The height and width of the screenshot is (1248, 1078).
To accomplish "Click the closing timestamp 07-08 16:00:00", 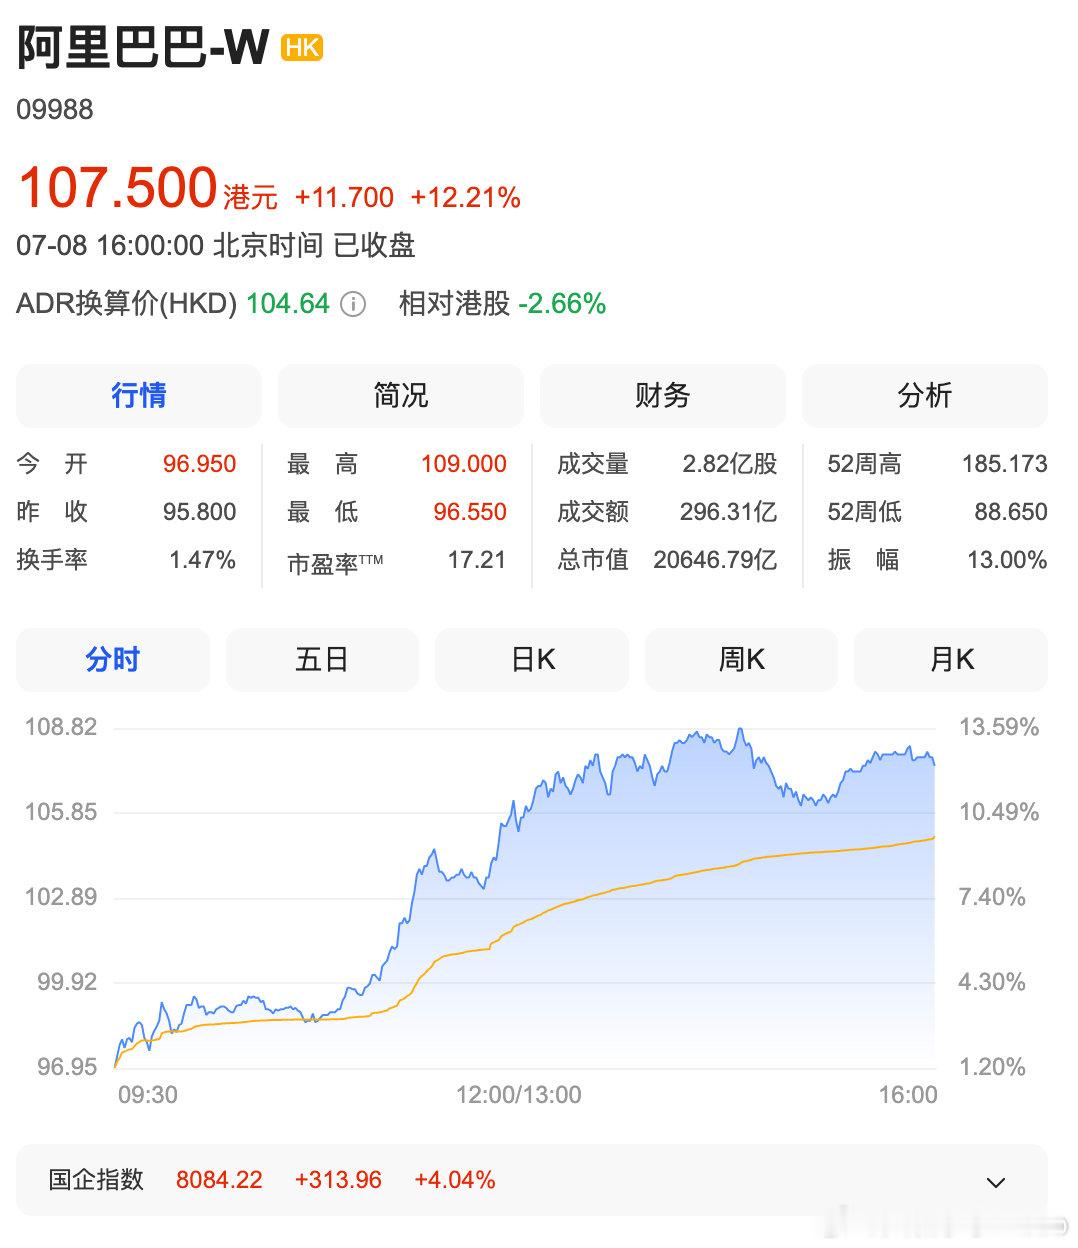I will pyautogui.click(x=110, y=246).
